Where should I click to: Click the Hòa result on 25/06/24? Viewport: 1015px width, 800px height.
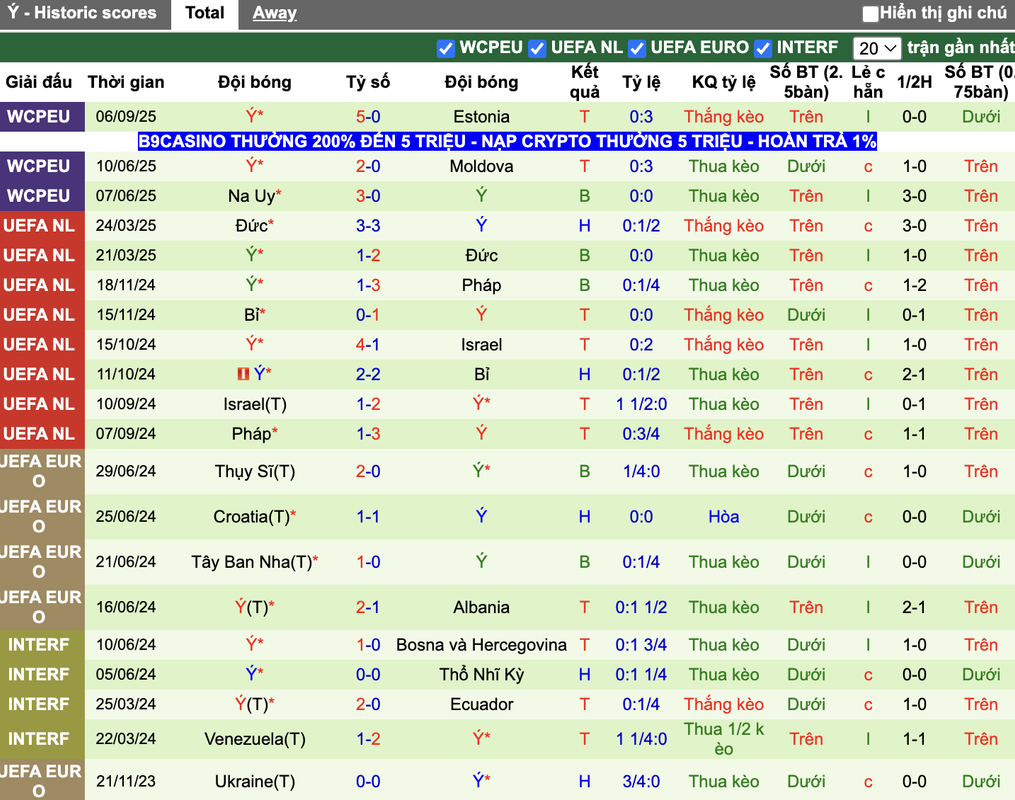[x=724, y=517]
